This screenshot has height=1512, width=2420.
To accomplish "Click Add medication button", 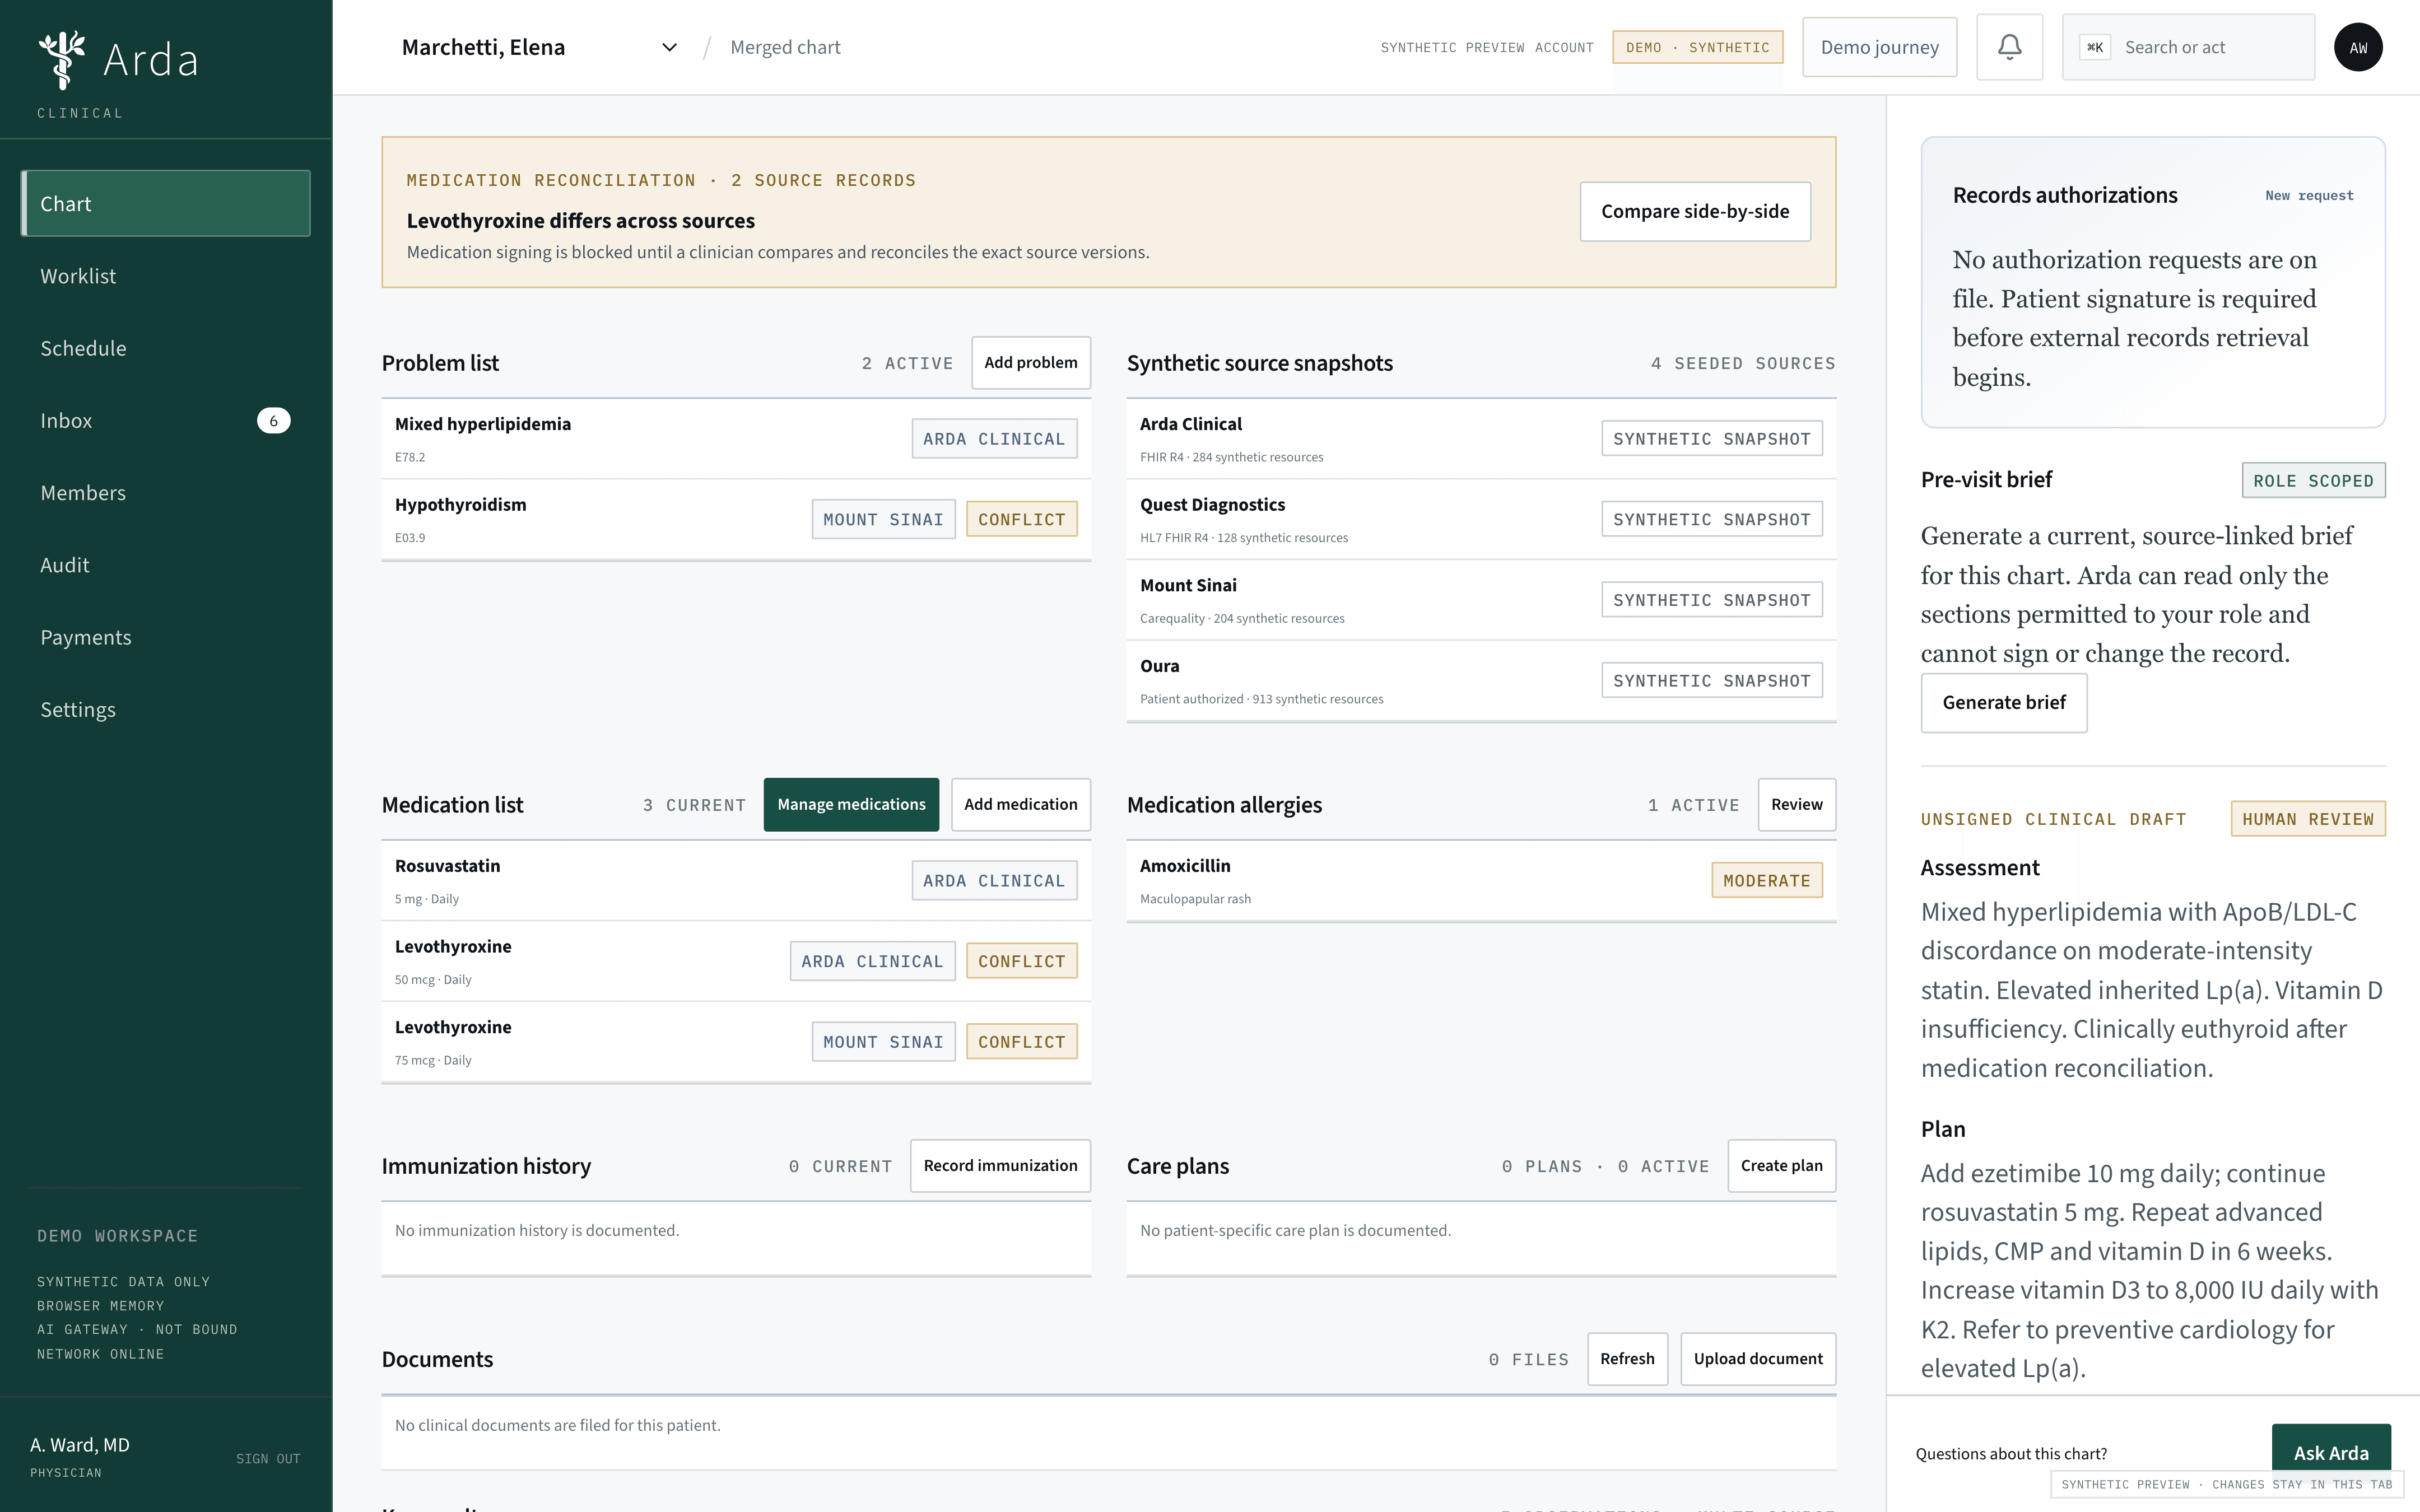I will [1020, 804].
